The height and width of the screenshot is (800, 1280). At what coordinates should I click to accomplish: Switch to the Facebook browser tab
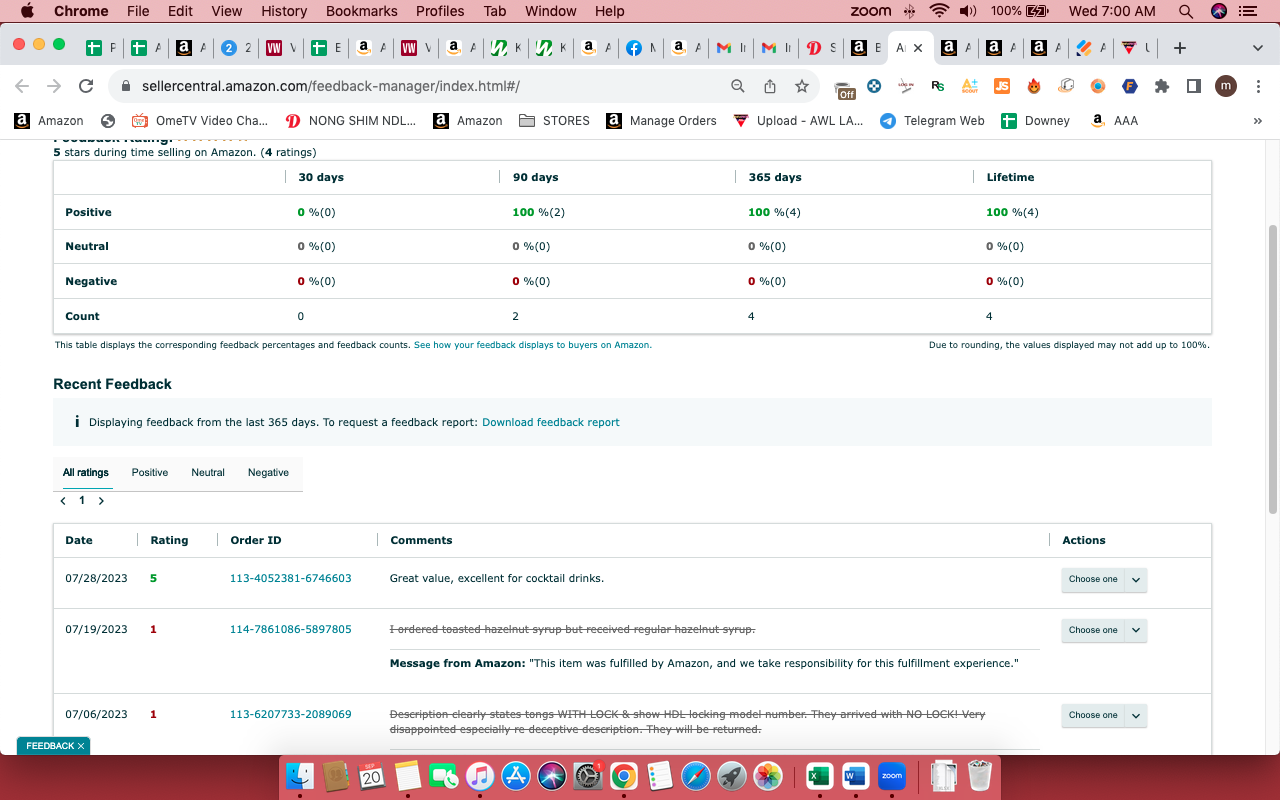click(x=642, y=48)
